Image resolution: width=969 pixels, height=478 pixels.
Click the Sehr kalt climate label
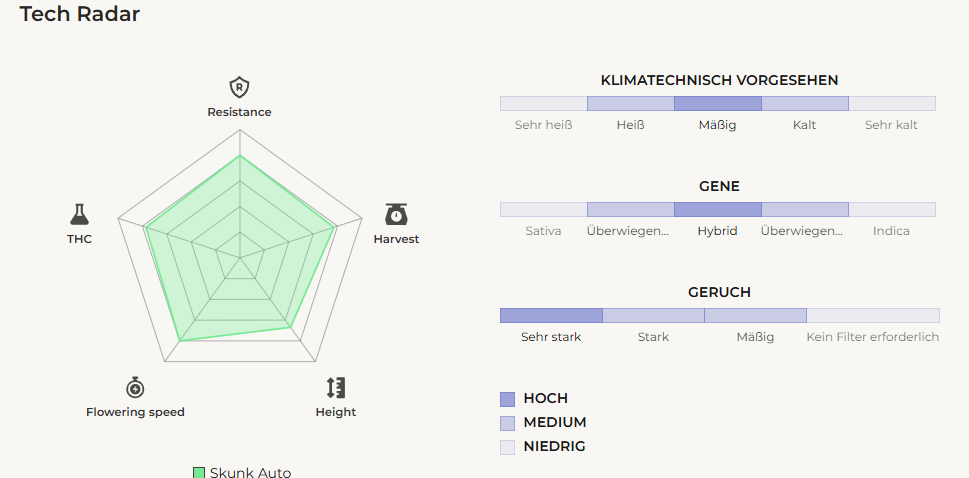tap(891, 125)
